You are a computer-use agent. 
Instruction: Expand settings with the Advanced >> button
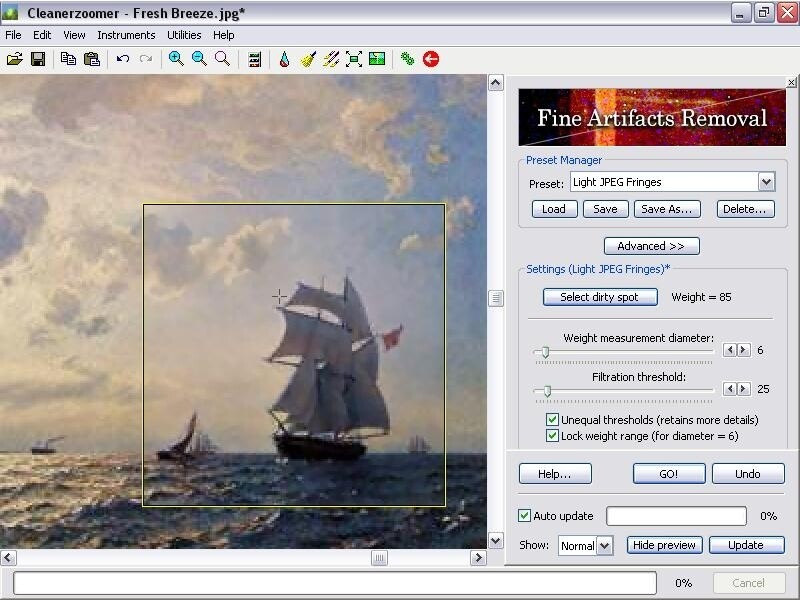pos(652,246)
